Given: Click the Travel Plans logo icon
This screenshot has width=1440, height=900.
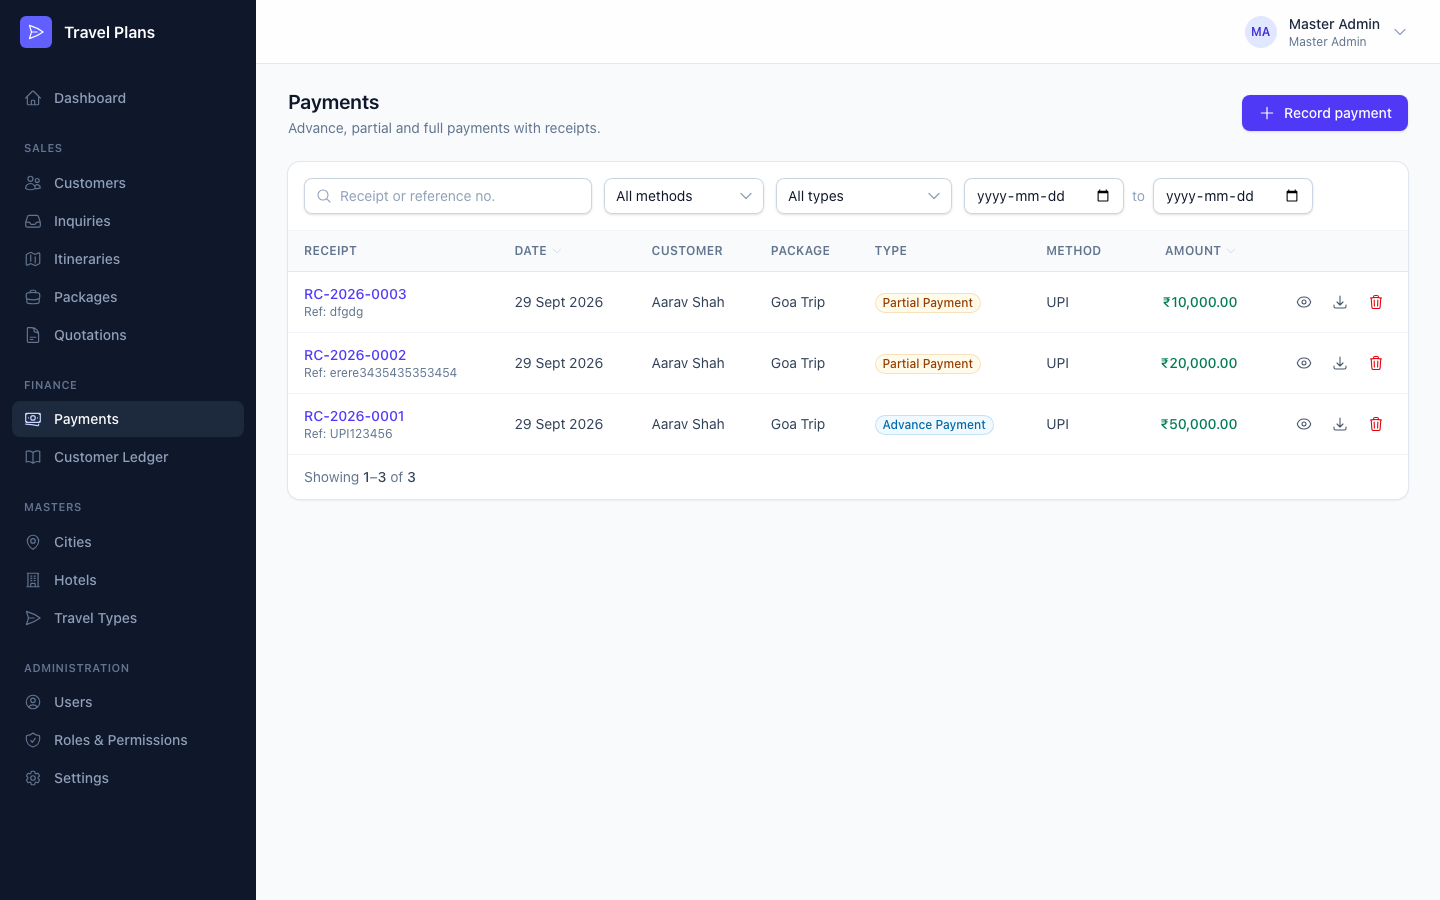Looking at the screenshot, I should tap(36, 32).
